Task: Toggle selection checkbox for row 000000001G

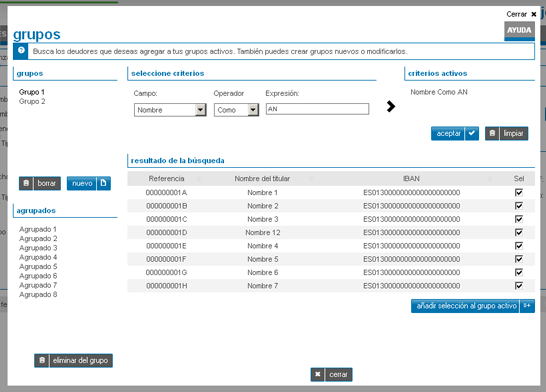Action: tap(519, 272)
